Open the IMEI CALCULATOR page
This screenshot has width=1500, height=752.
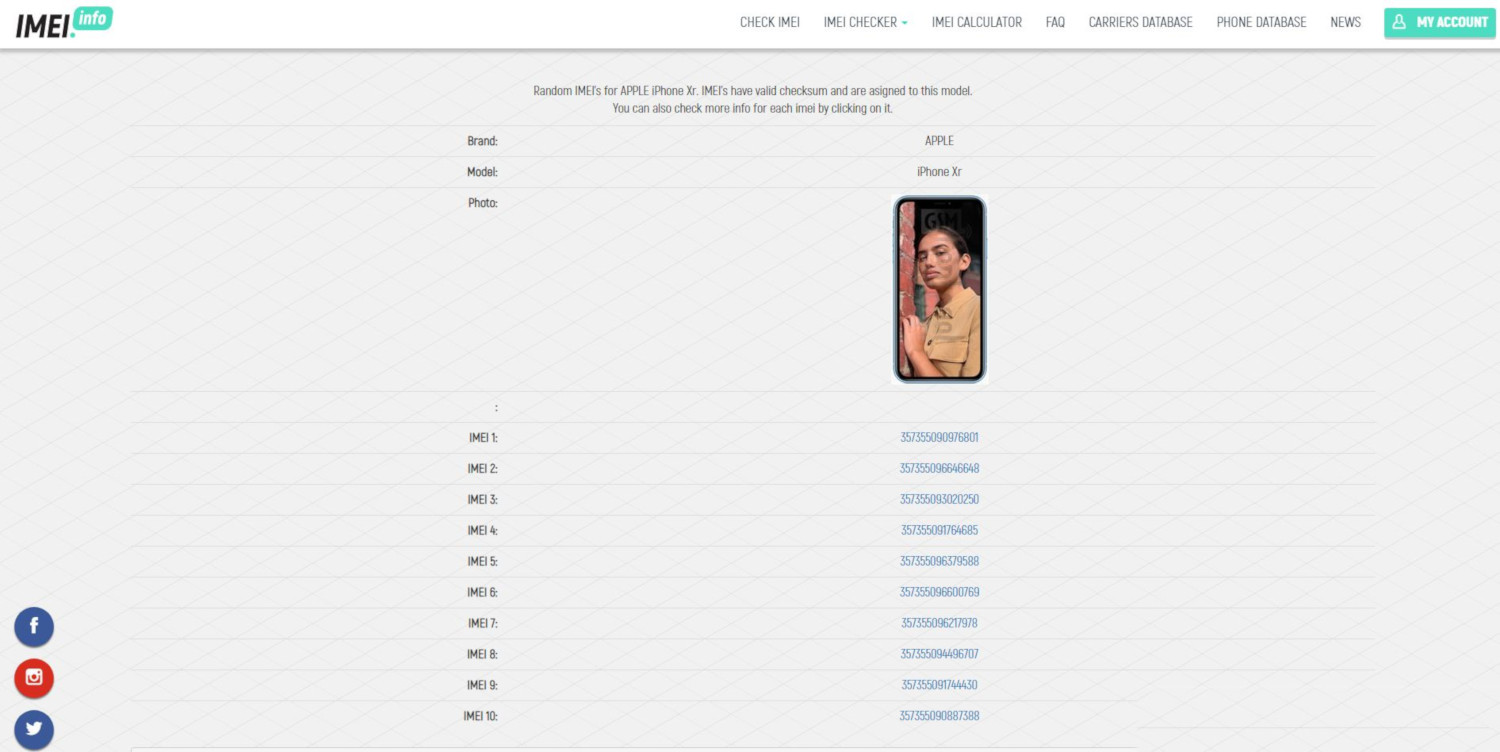pos(976,21)
